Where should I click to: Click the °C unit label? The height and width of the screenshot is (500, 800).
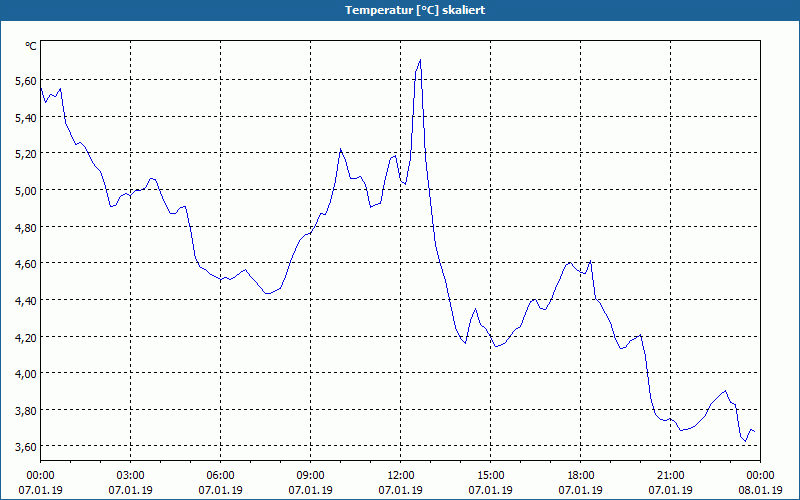coord(31,46)
